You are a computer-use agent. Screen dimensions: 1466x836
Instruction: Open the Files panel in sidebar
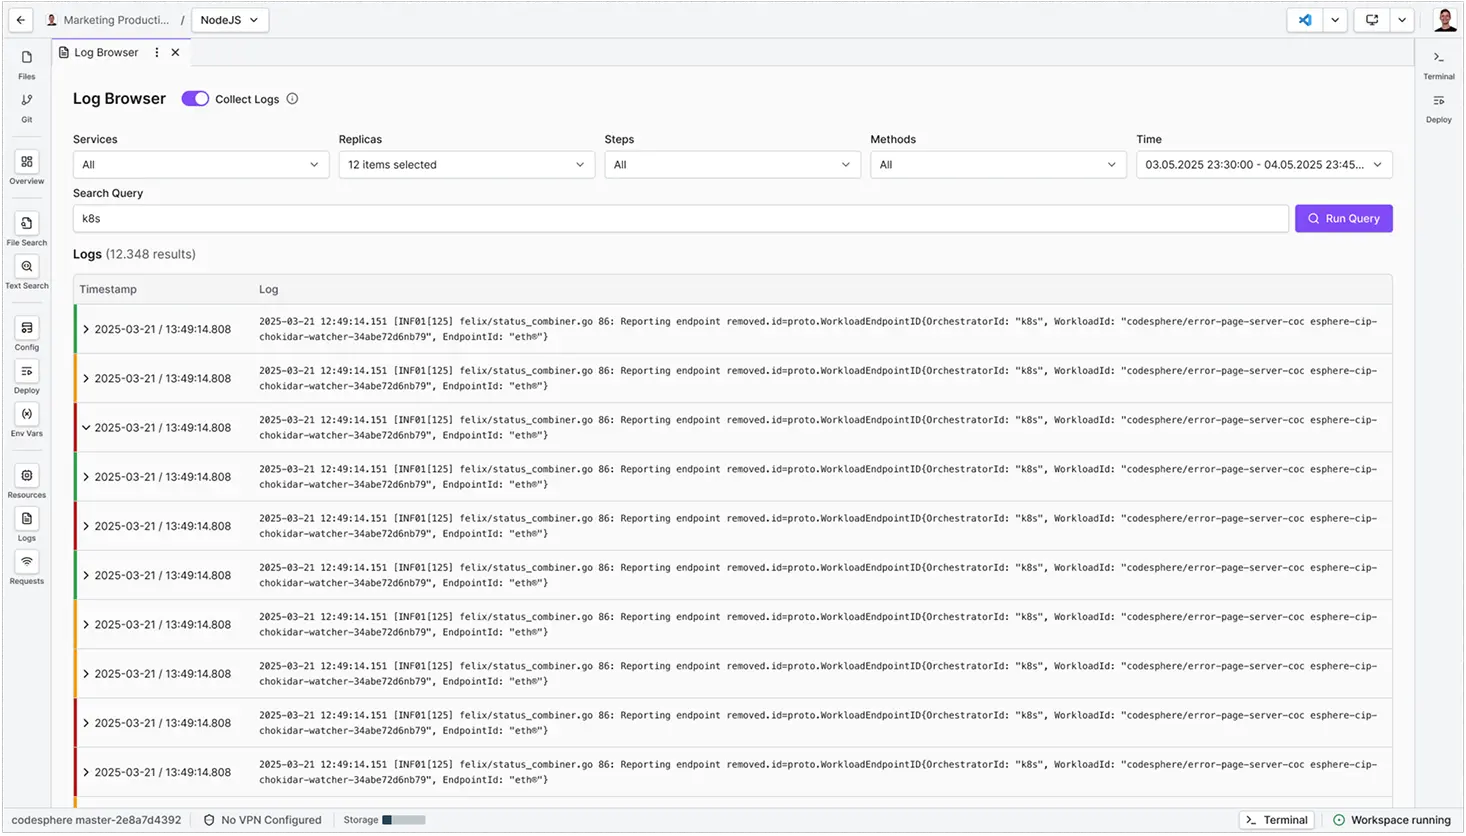[x=27, y=64]
